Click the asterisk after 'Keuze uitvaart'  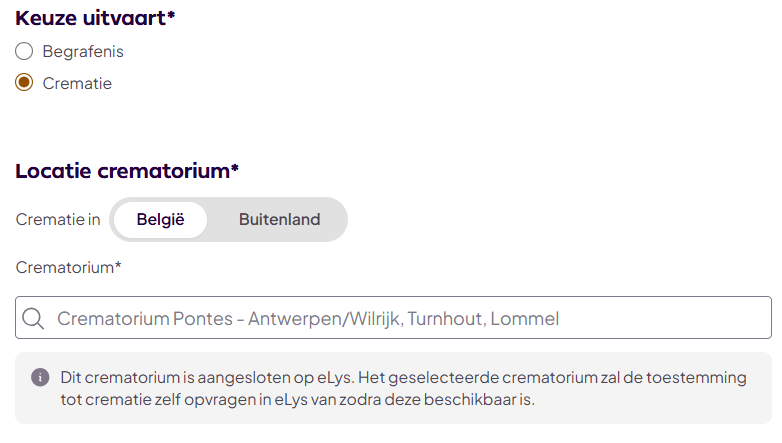coord(171,15)
